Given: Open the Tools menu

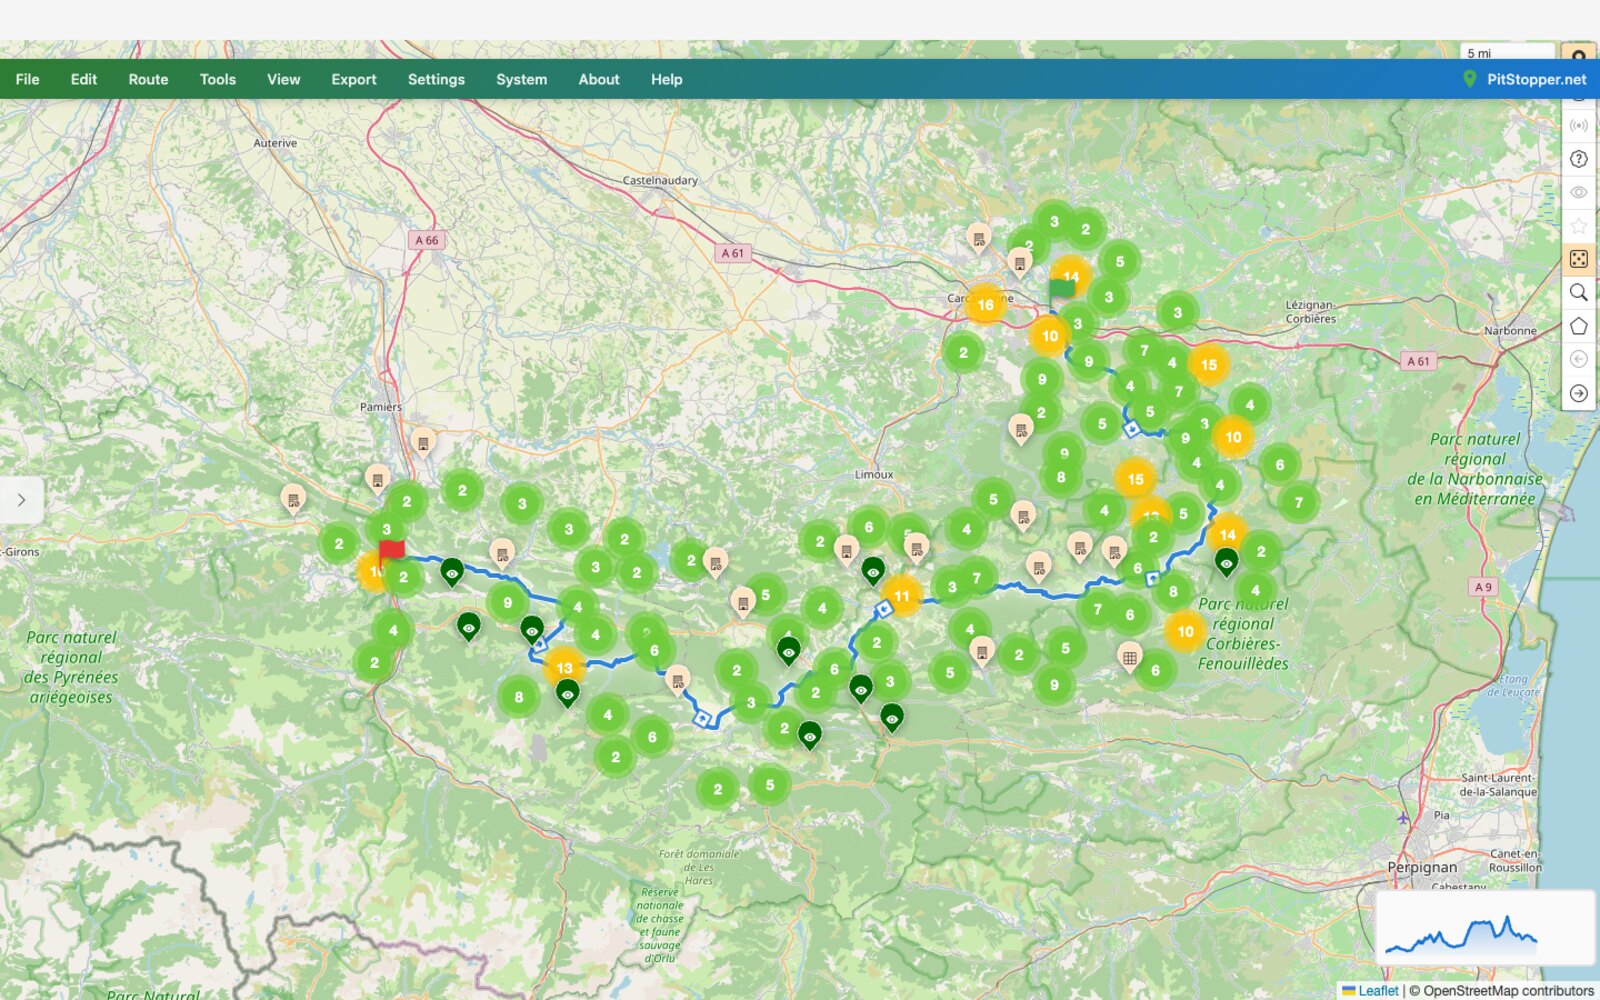Looking at the screenshot, I should pyautogui.click(x=217, y=79).
